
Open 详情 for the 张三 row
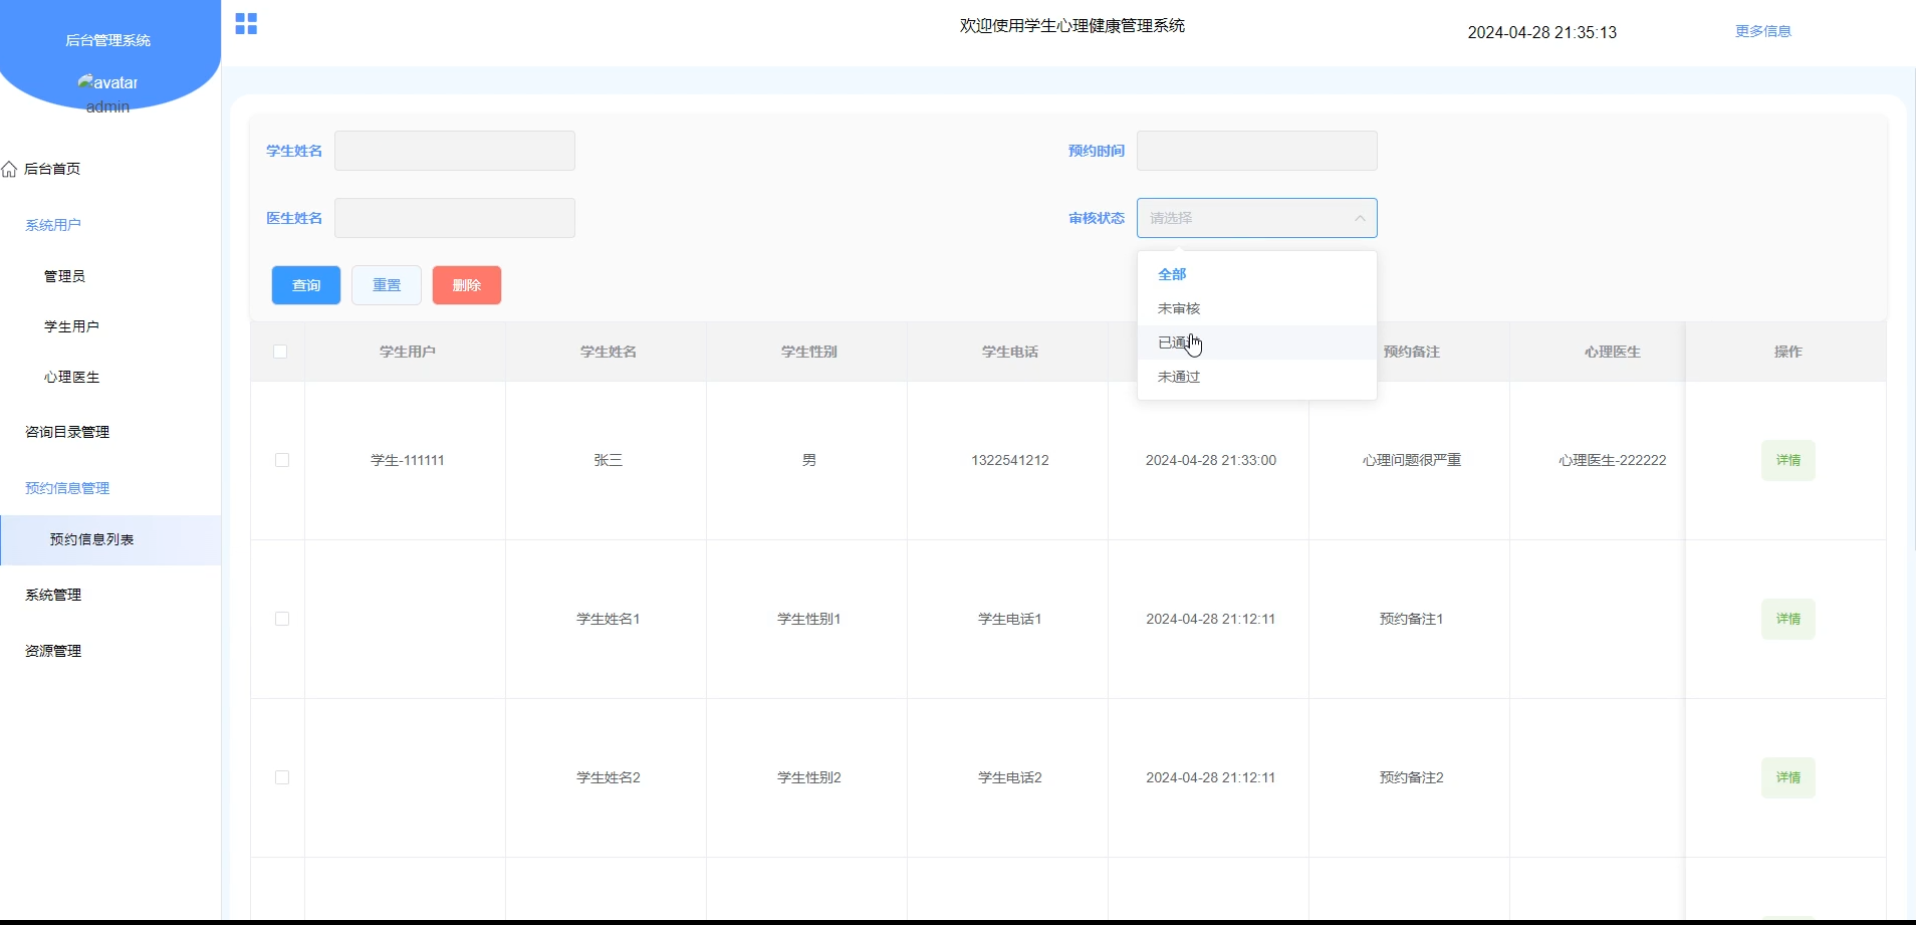(x=1788, y=460)
